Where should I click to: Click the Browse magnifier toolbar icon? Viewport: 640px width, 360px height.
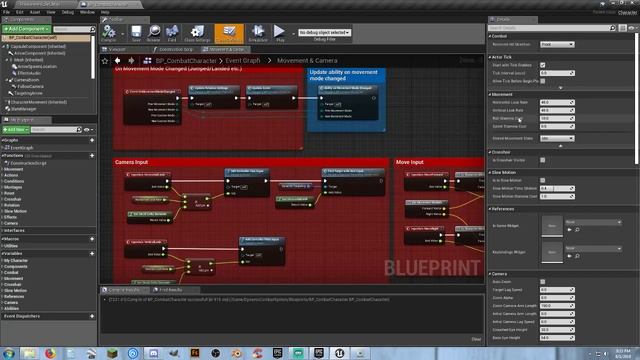tap(154, 32)
